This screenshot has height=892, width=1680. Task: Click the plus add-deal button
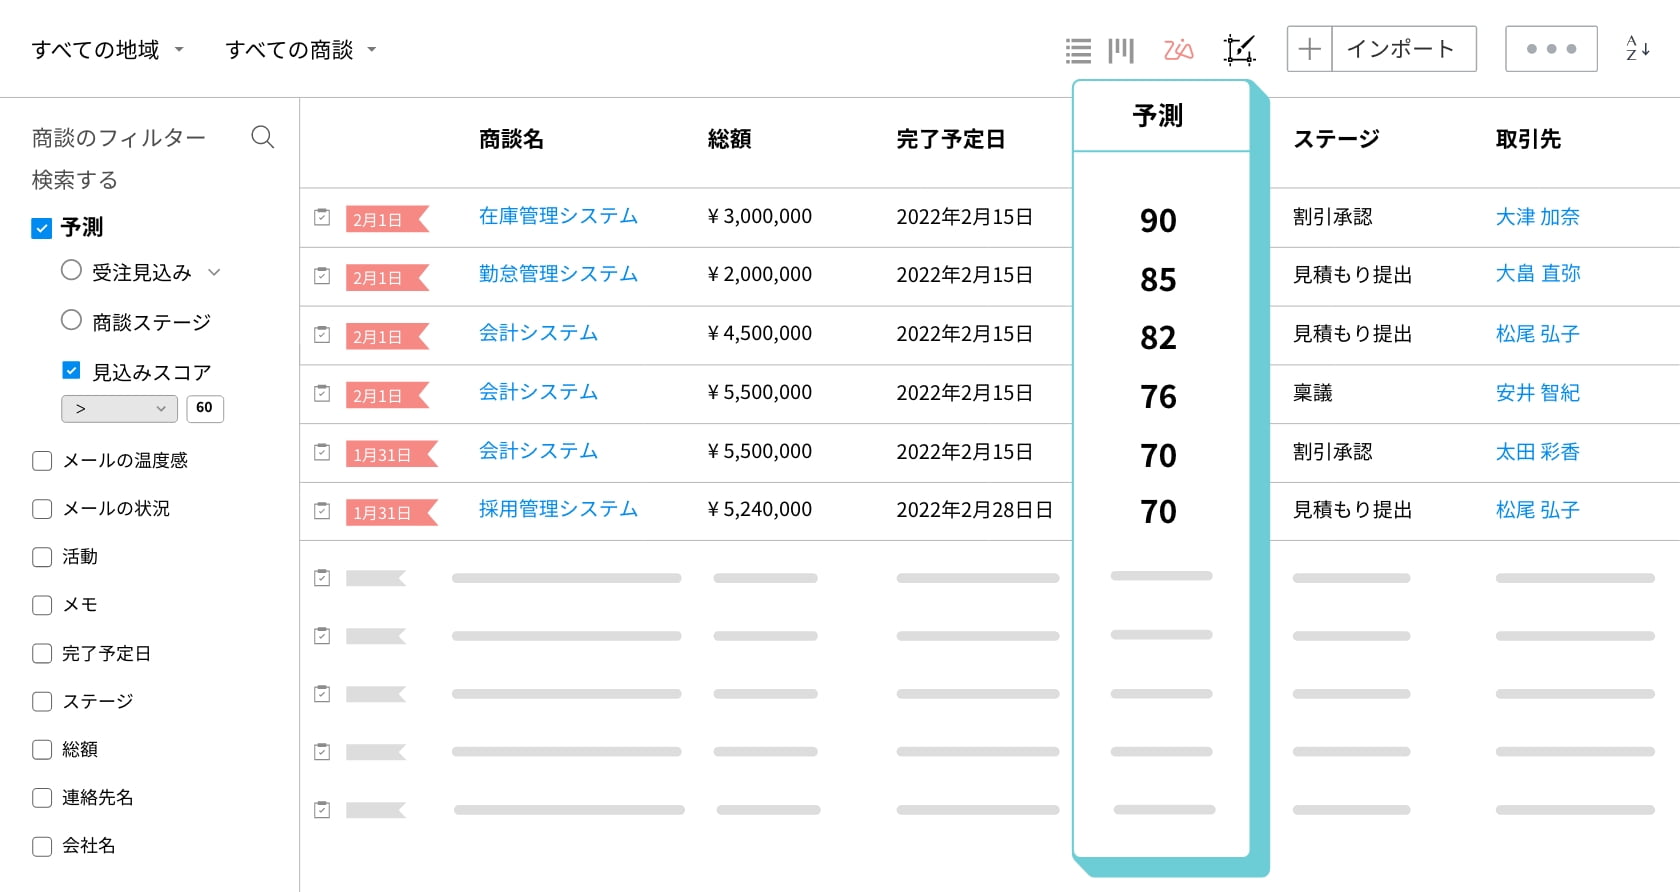1309,49
